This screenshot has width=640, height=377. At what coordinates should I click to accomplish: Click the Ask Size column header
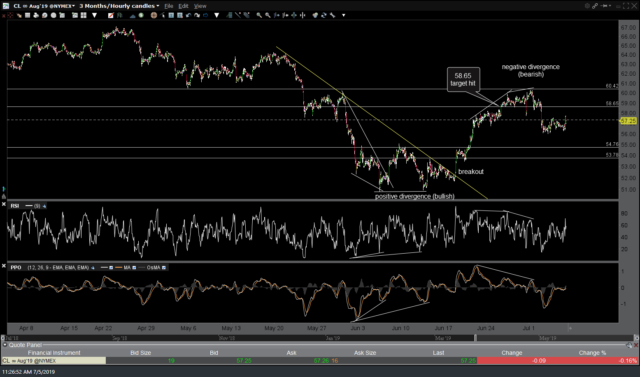(365, 353)
